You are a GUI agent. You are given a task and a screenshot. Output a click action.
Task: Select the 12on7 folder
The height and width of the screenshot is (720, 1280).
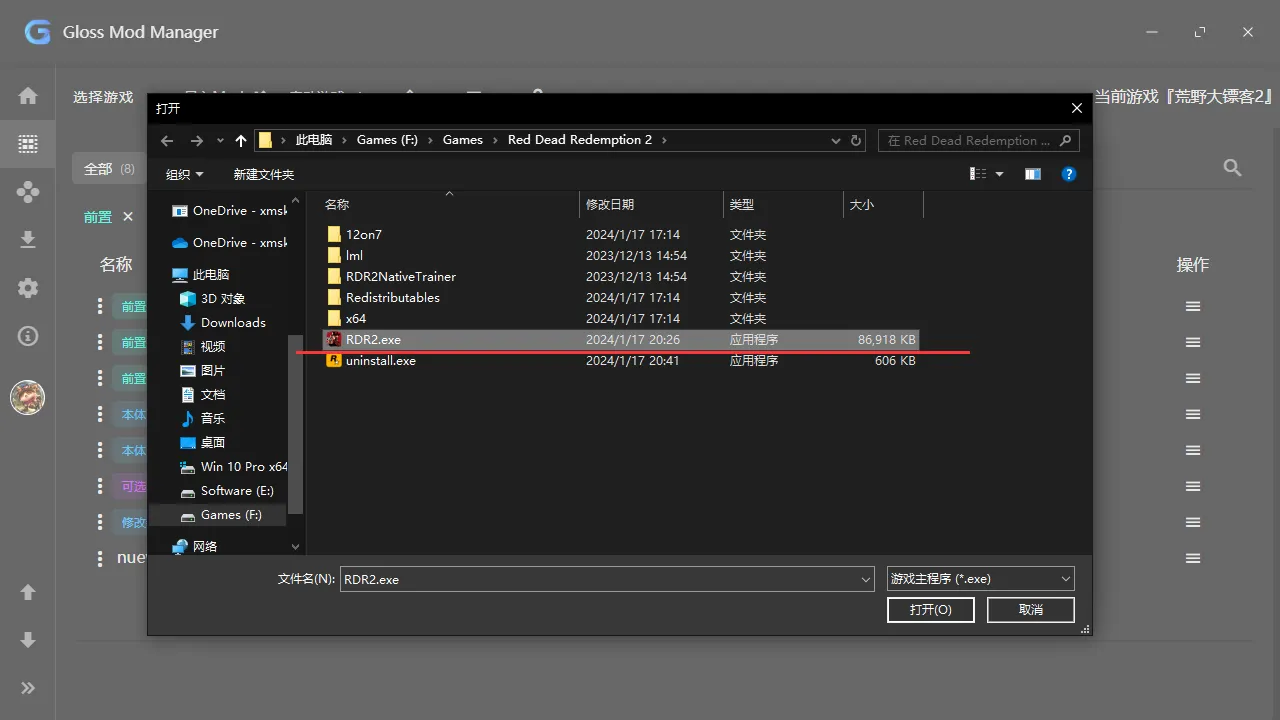(x=620, y=235)
